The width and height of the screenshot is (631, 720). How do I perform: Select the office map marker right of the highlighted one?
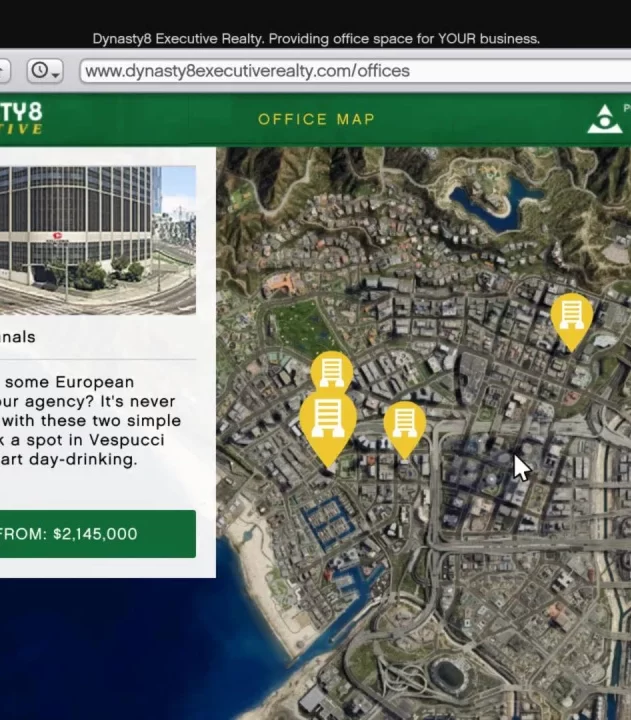[x=404, y=429]
